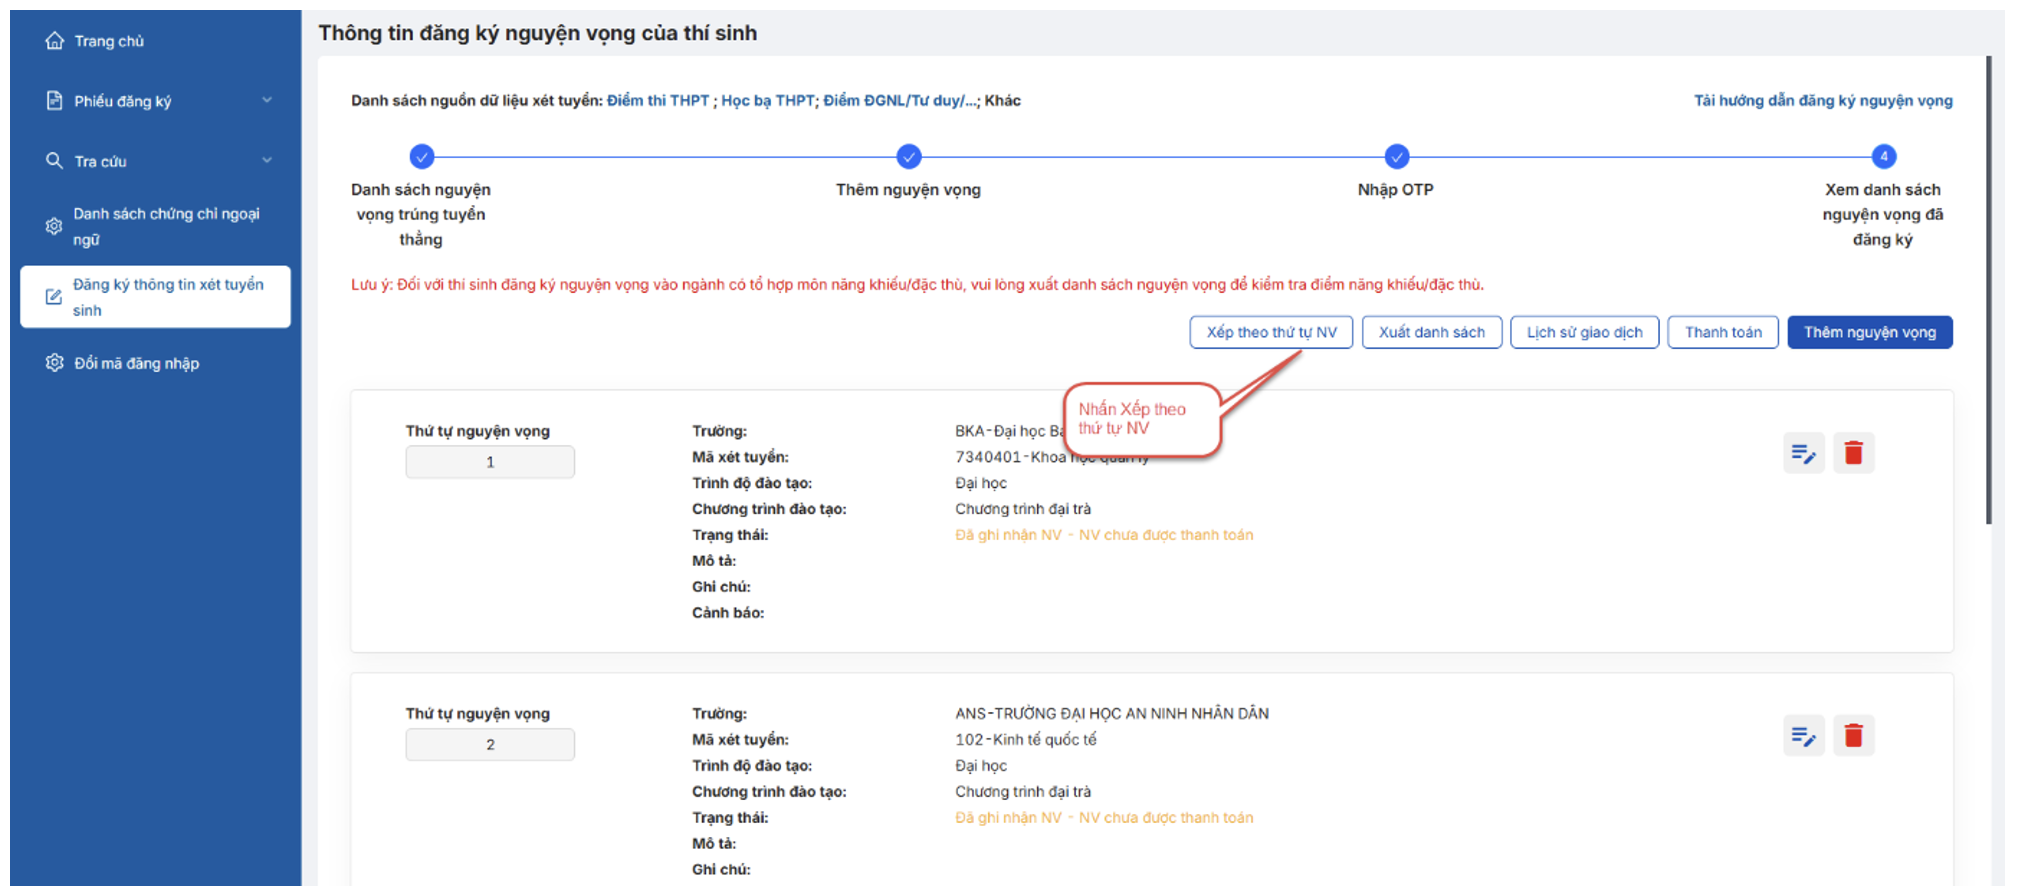Expand the Tra cứu submenu chevron

point(267,160)
